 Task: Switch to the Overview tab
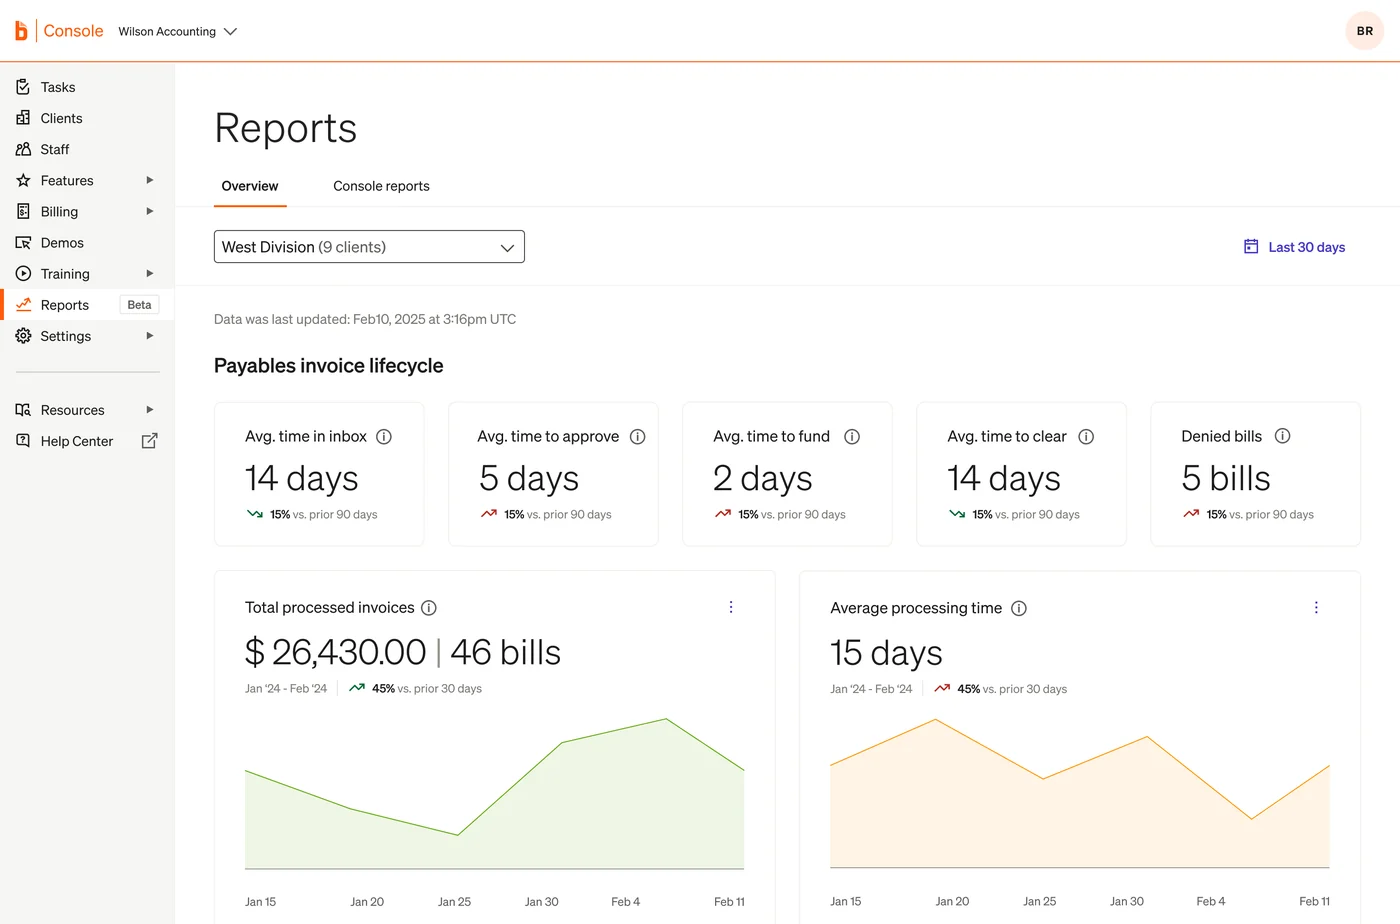250,186
